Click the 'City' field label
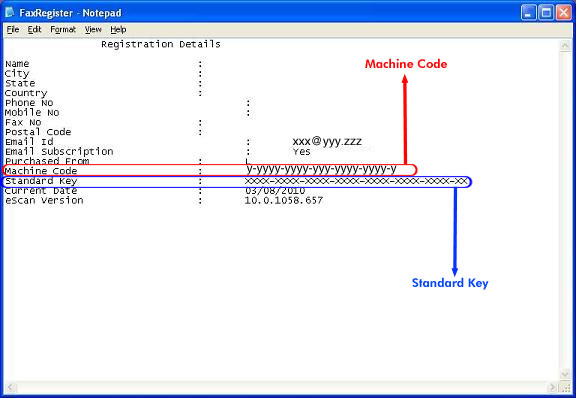 click(17, 74)
